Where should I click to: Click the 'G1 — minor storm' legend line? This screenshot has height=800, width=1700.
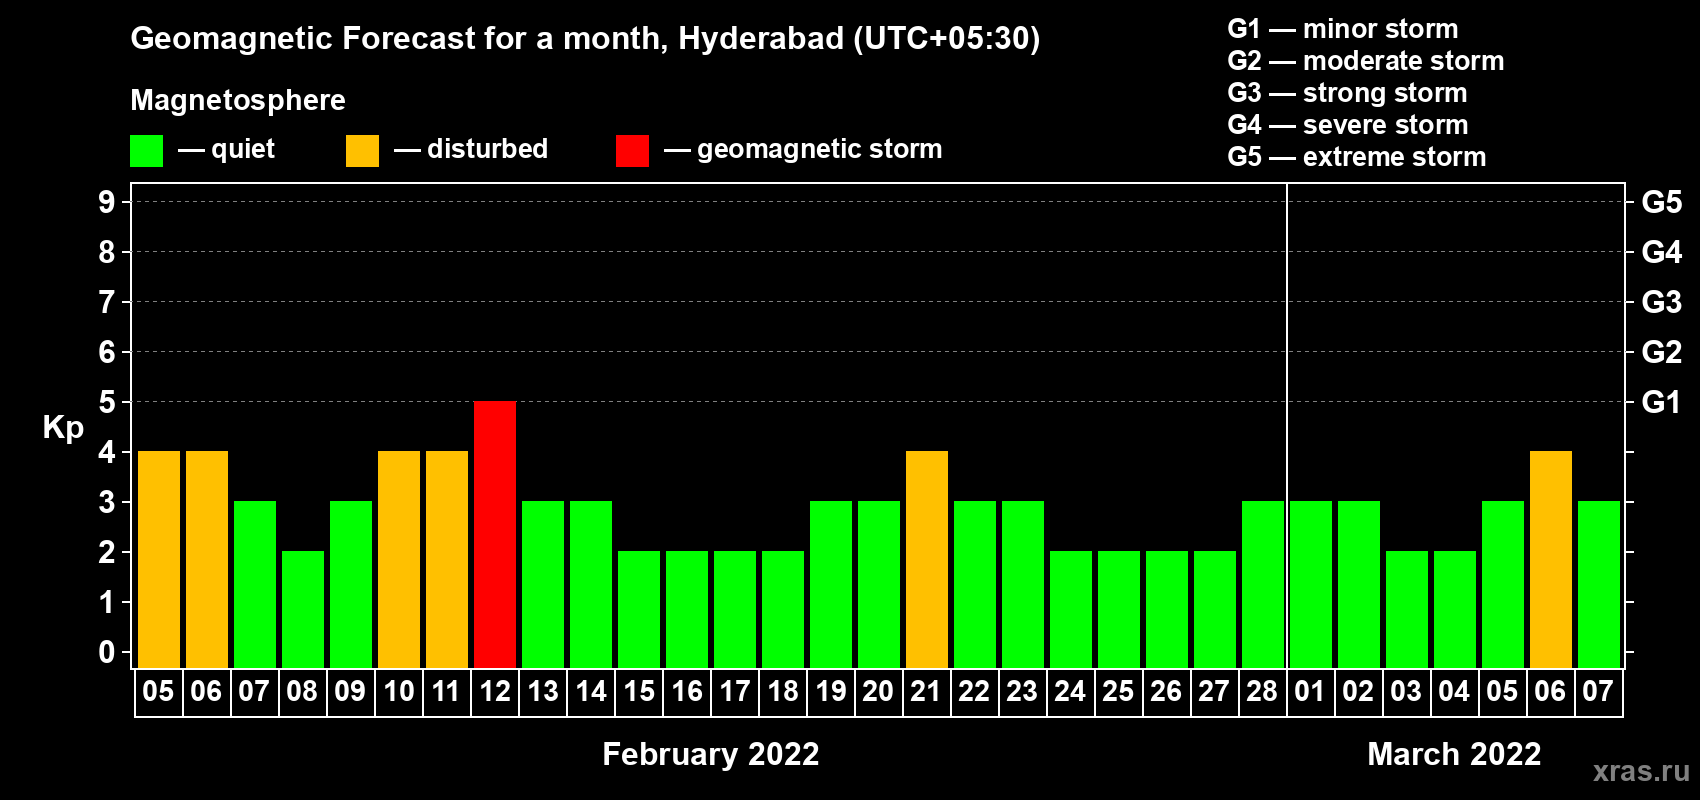(x=1342, y=29)
